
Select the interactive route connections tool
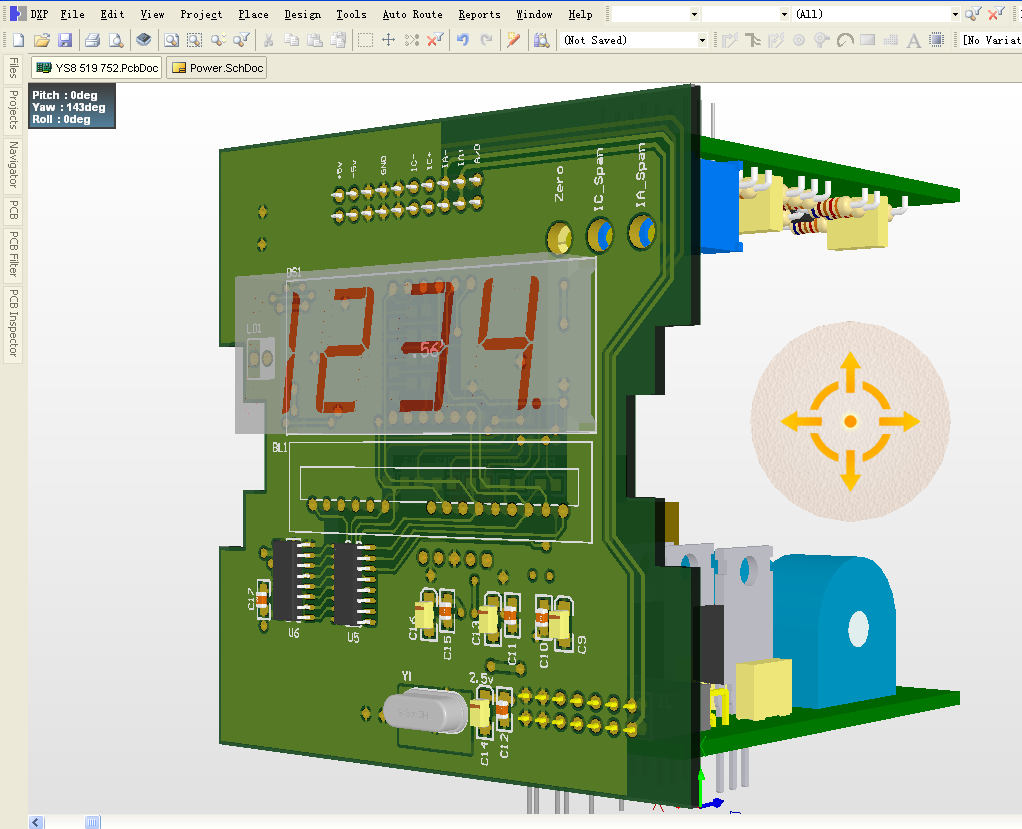click(730, 40)
